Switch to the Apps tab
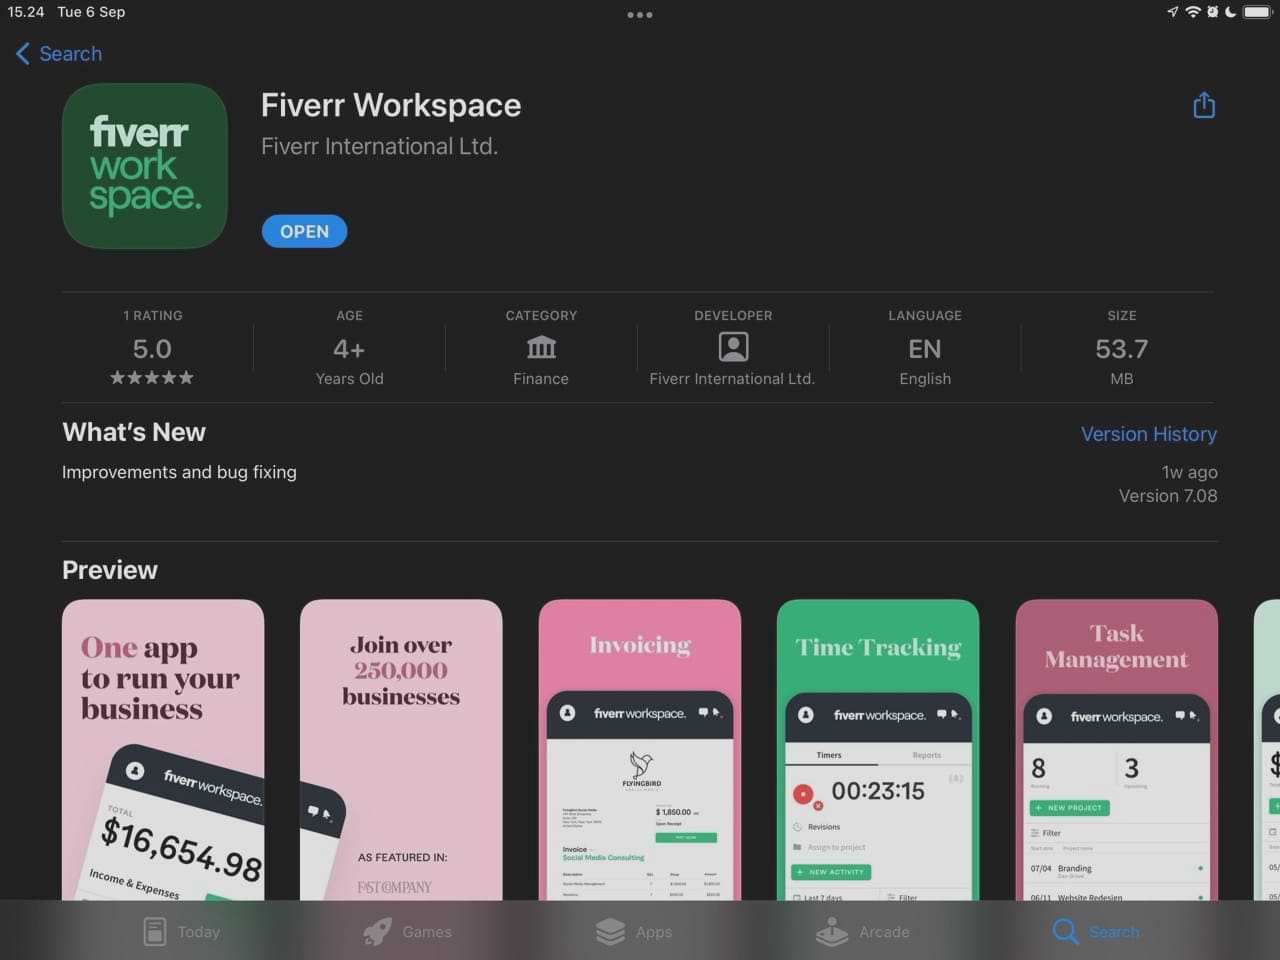The width and height of the screenshot is (1280, 960). pyautogui.click(x=634, y=931)
